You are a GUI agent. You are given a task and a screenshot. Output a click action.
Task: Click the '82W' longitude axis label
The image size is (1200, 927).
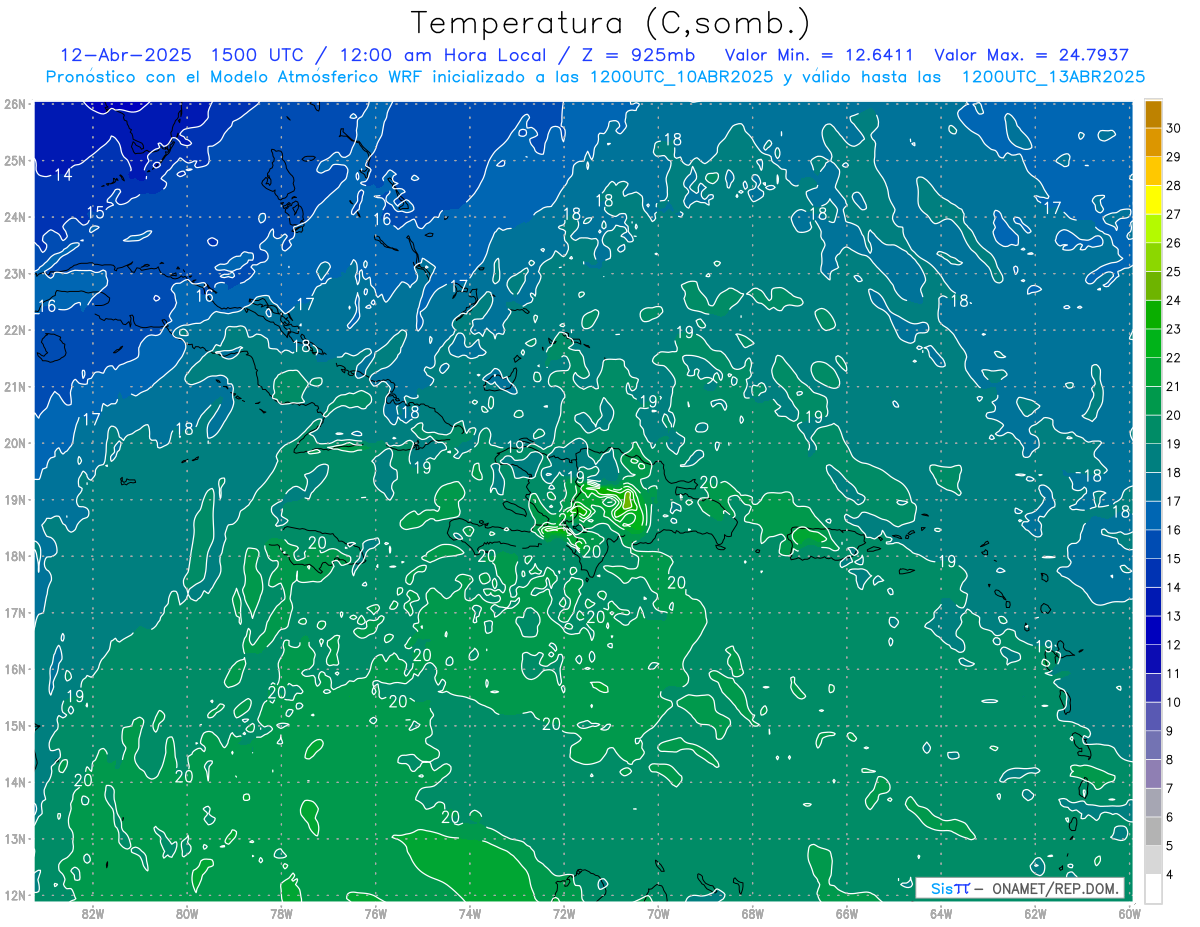(93, 913)
